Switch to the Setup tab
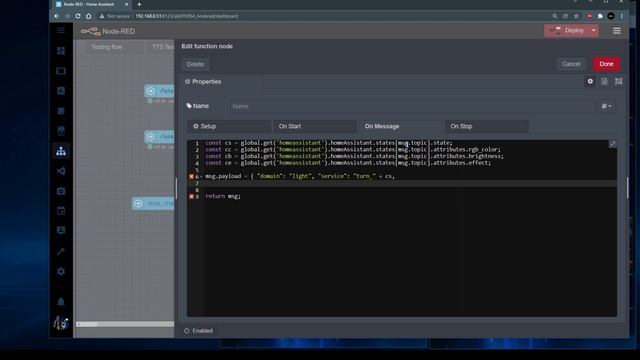Image resolution: width=640 pixels, height=360 pixels. (x=229, y=126)
